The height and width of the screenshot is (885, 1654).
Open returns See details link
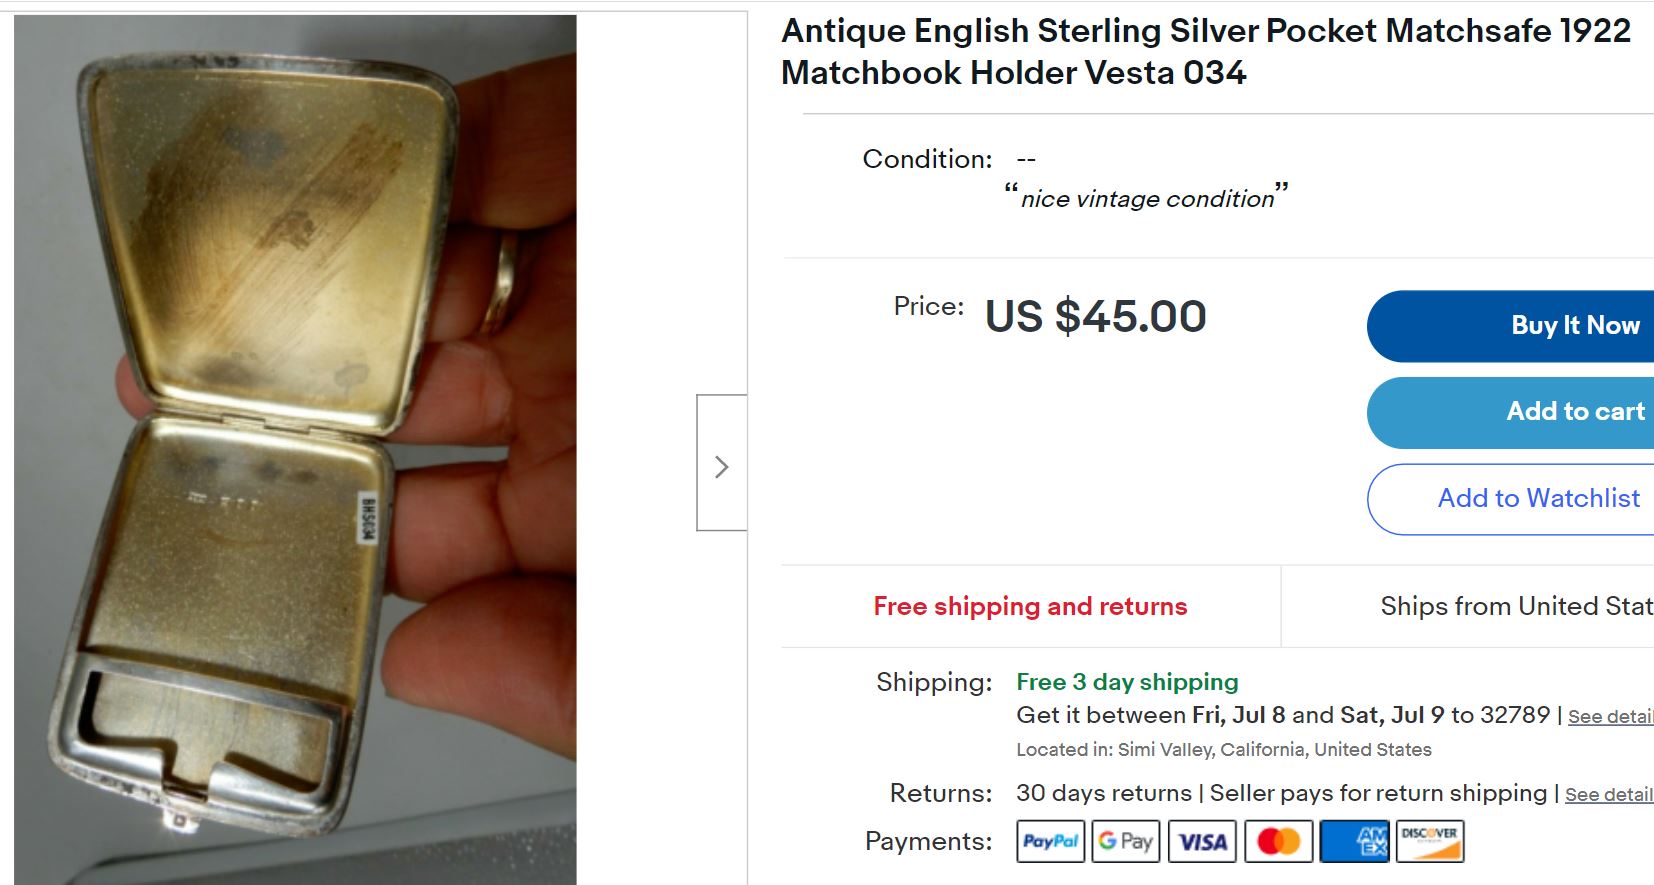1608,795
